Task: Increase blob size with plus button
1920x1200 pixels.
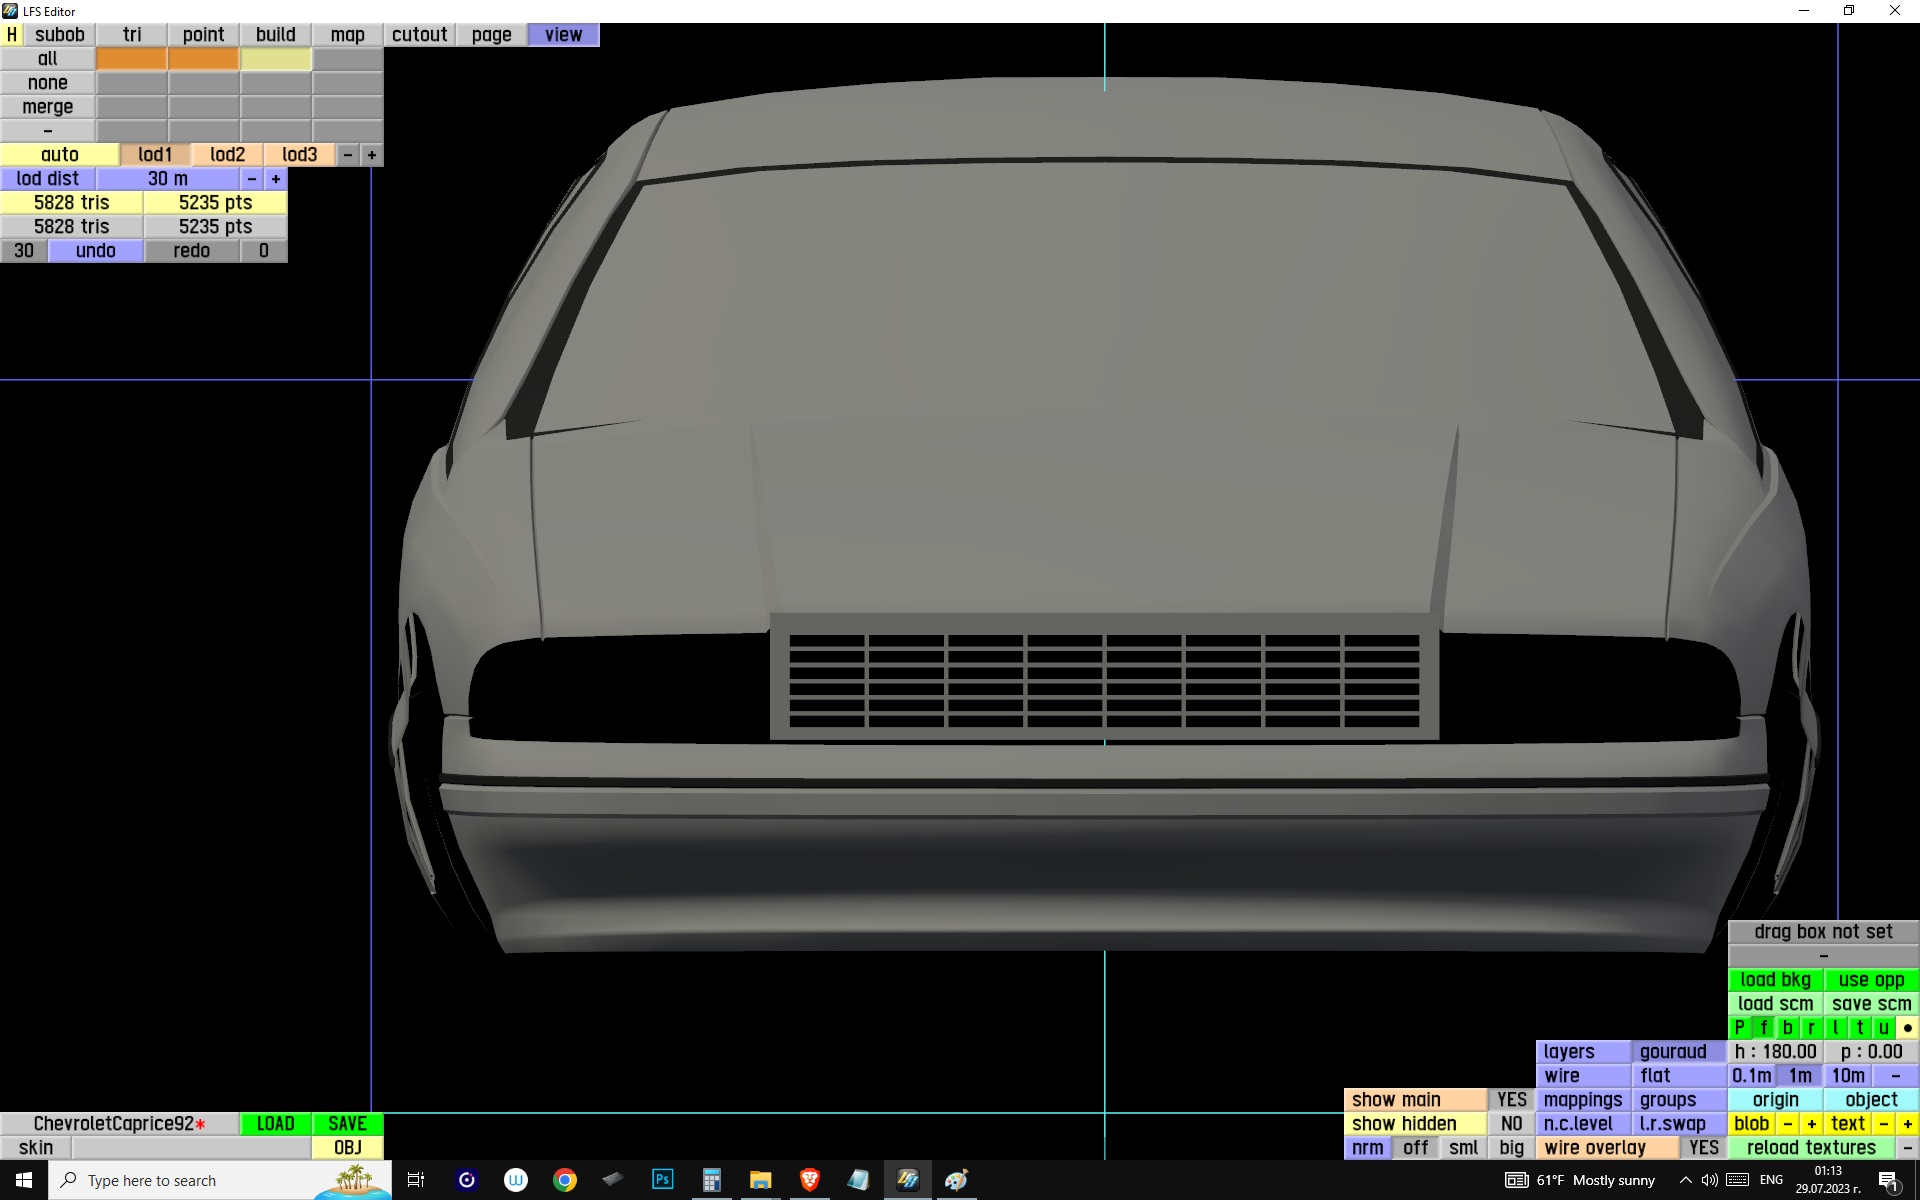Action: (1811, 1124)
